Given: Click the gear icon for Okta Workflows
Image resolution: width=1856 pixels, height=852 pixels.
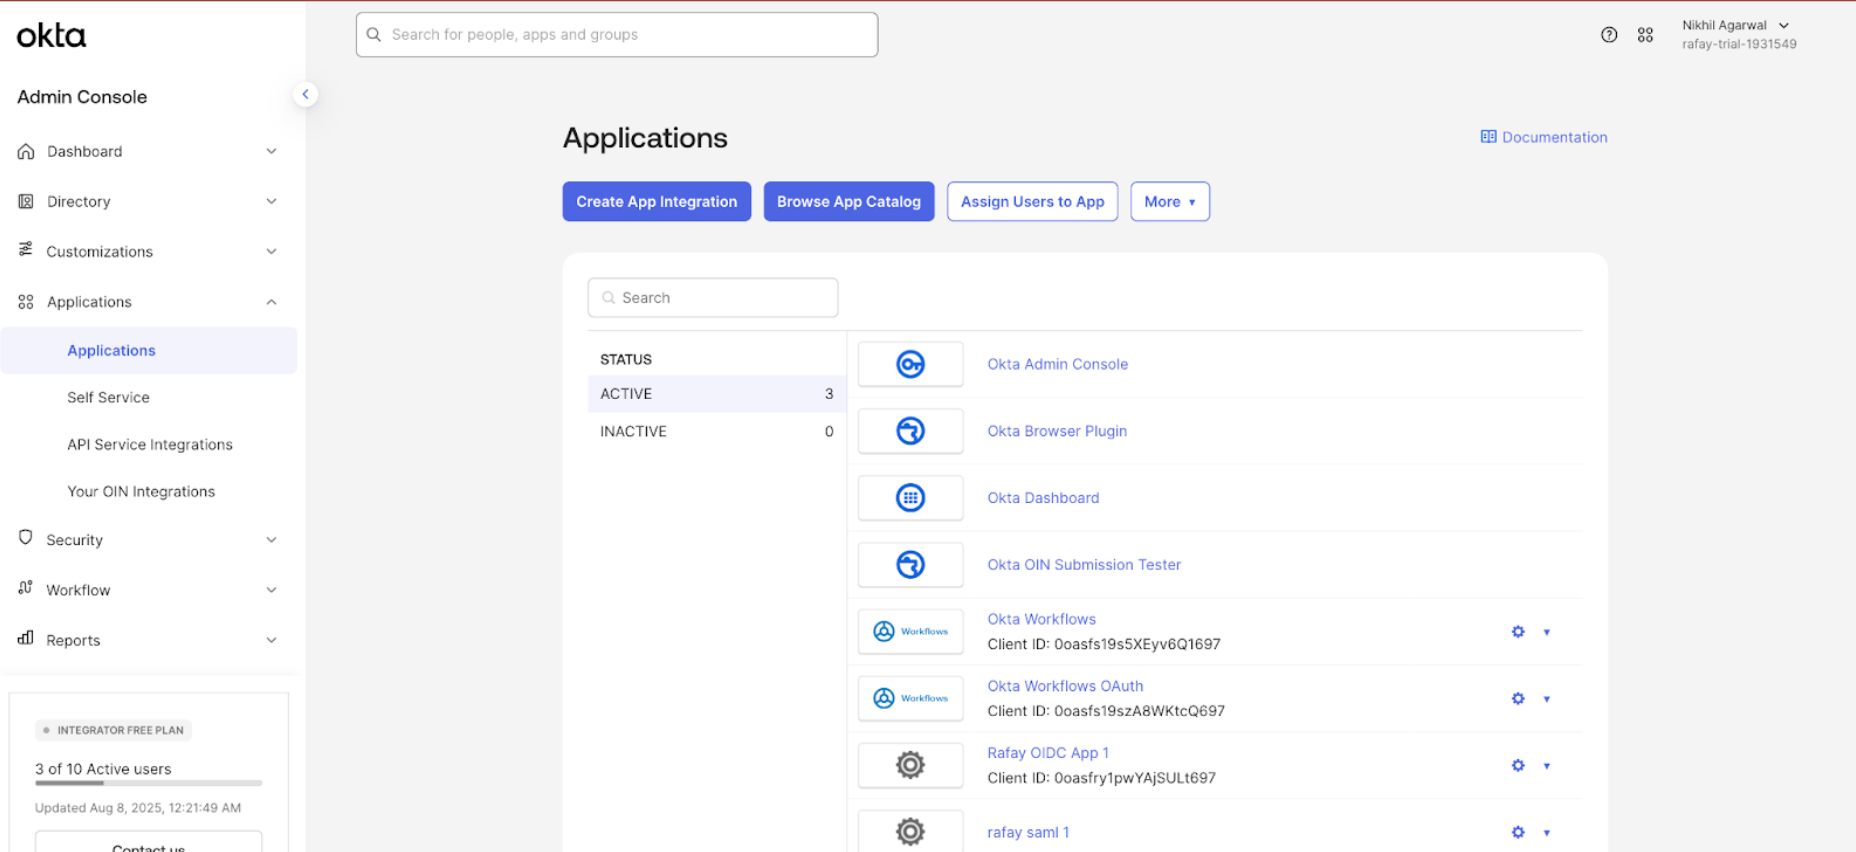Looking at the screenshot, I should (1517, 632).
